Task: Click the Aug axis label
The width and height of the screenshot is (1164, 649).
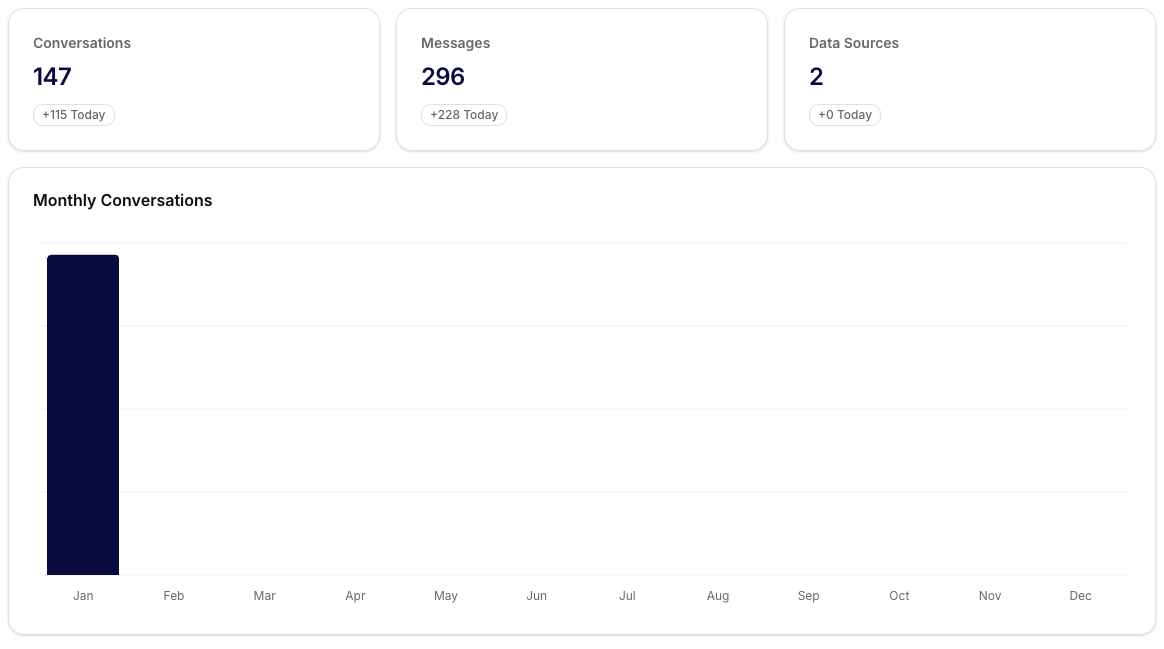Action: point(718,596)
